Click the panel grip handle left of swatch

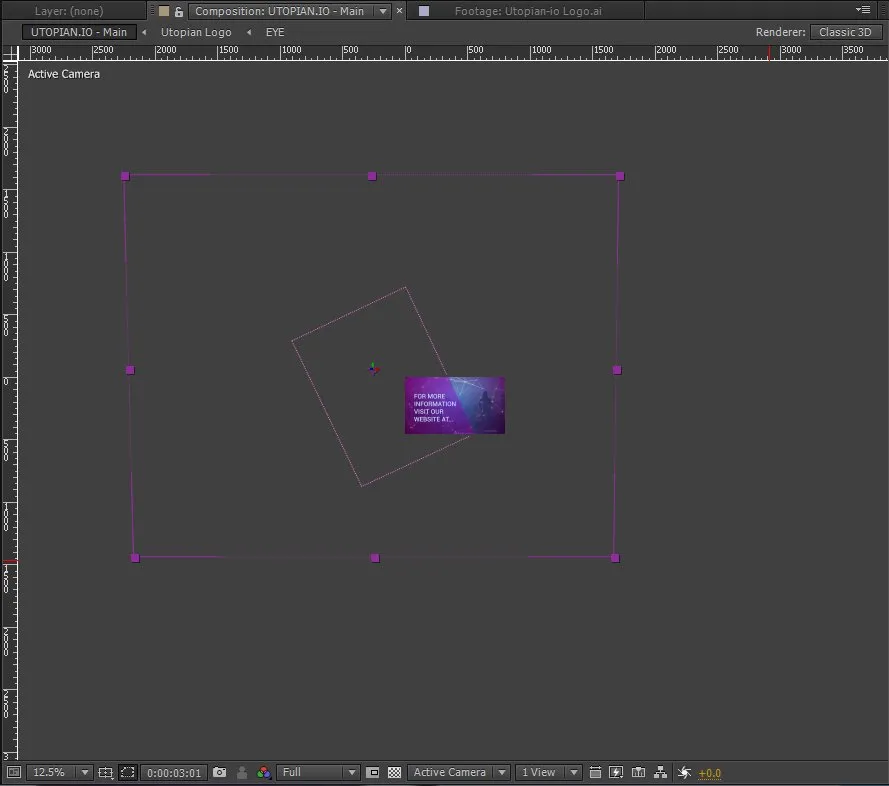click(x=152, y=11)
